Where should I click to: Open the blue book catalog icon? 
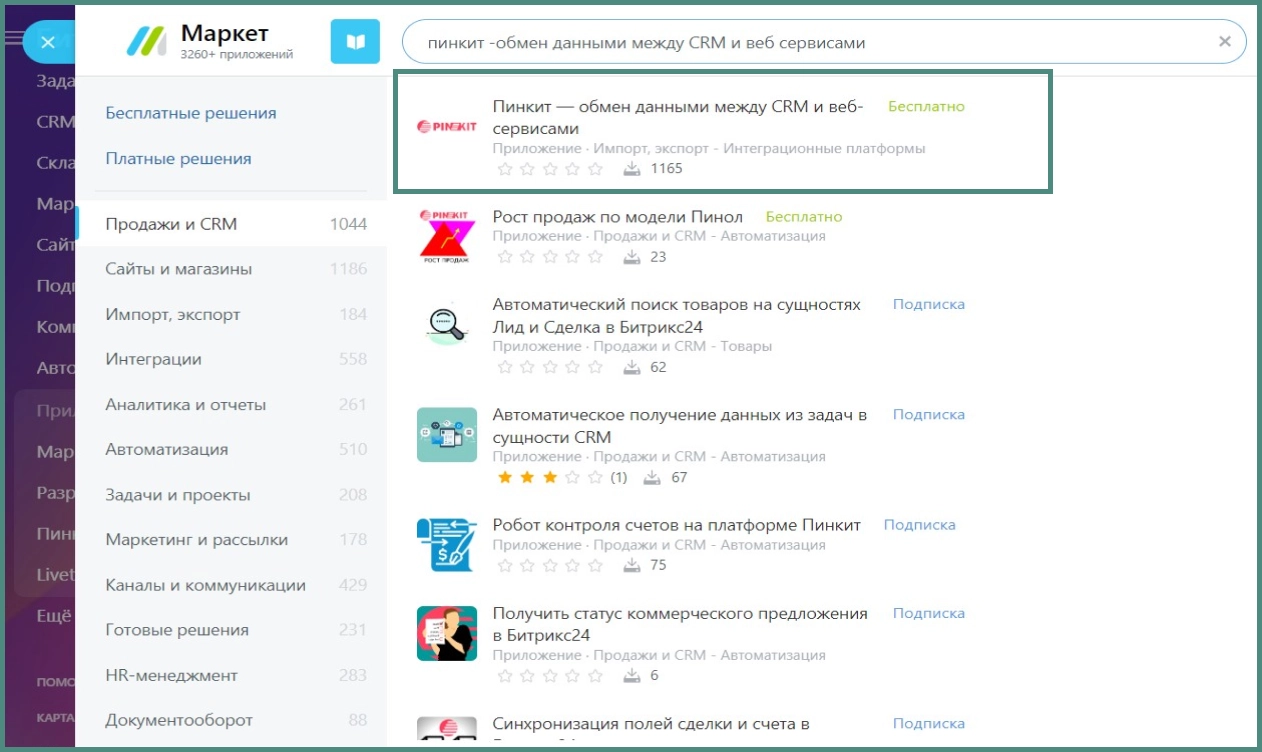[355, 42]
